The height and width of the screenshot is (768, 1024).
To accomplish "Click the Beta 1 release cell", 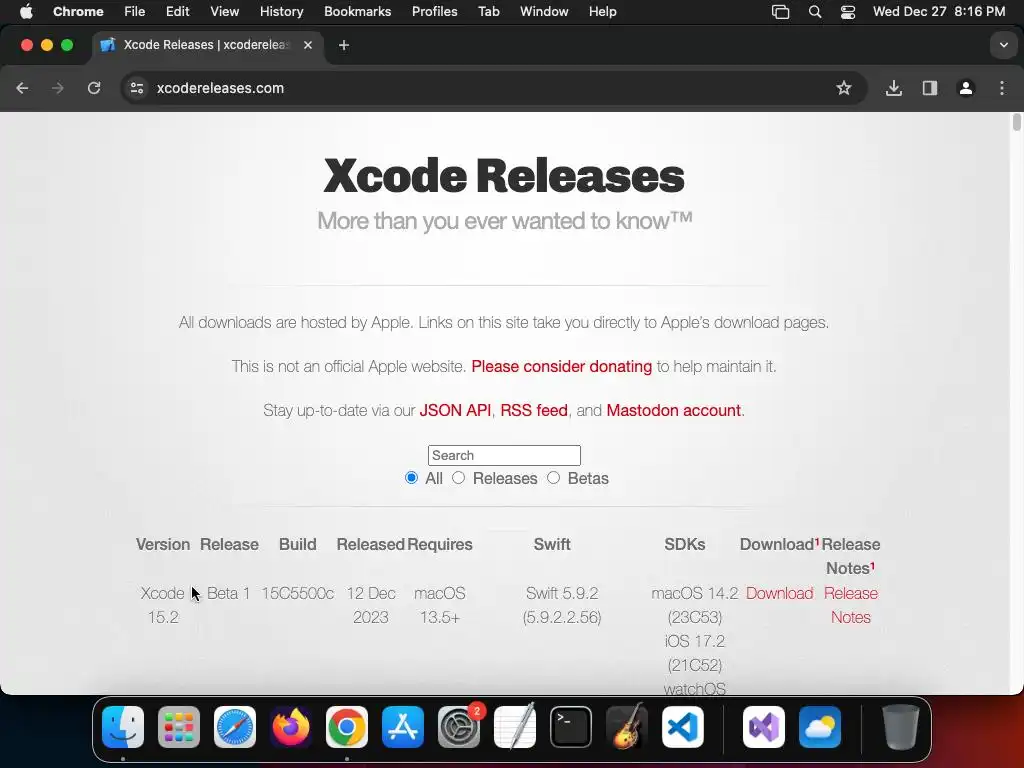I will (229, 593).
